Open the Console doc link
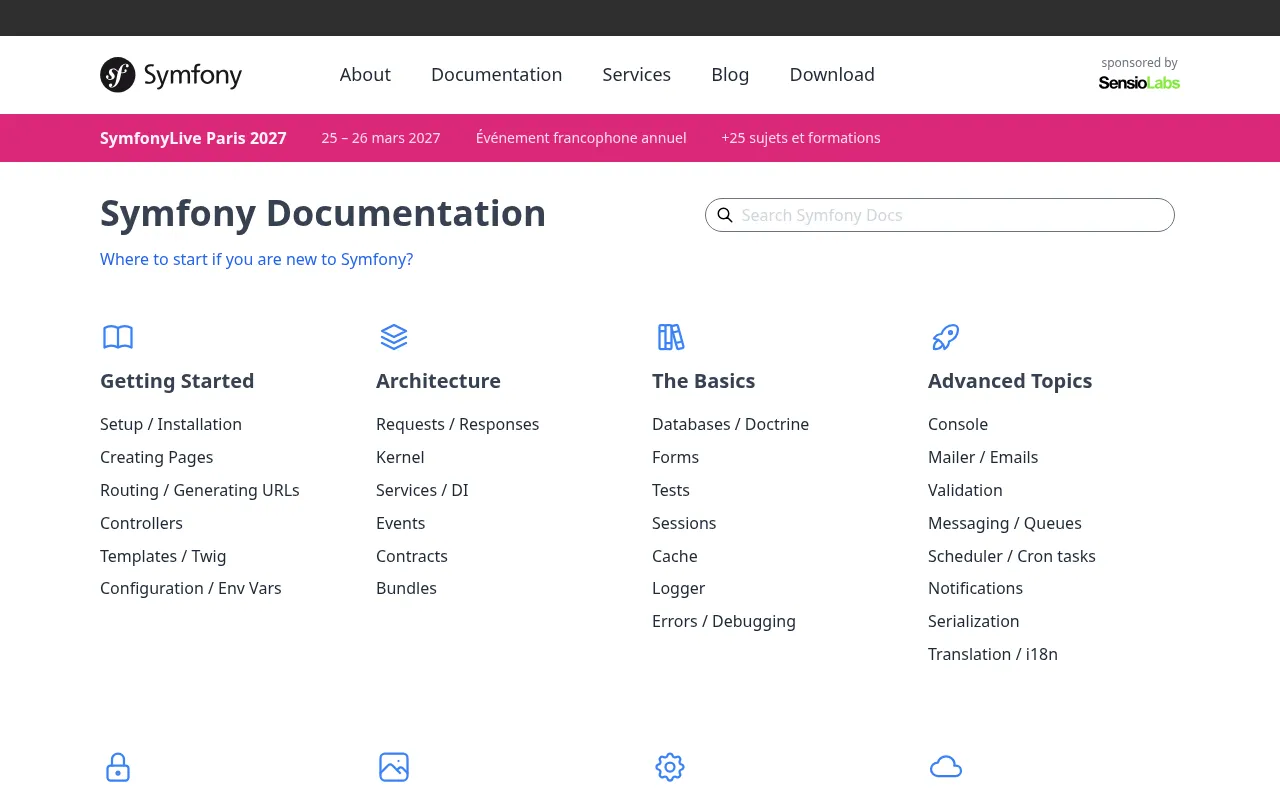 click(958, 424)
